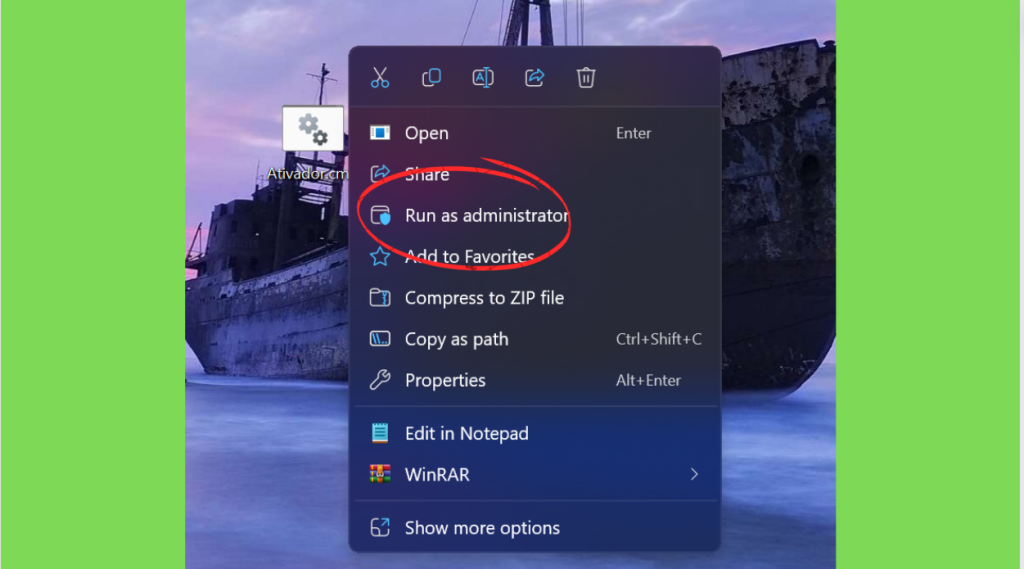Click the shield icon beside Run as administrator
This screenshot has height=569, width=1024.
(380, 216)
